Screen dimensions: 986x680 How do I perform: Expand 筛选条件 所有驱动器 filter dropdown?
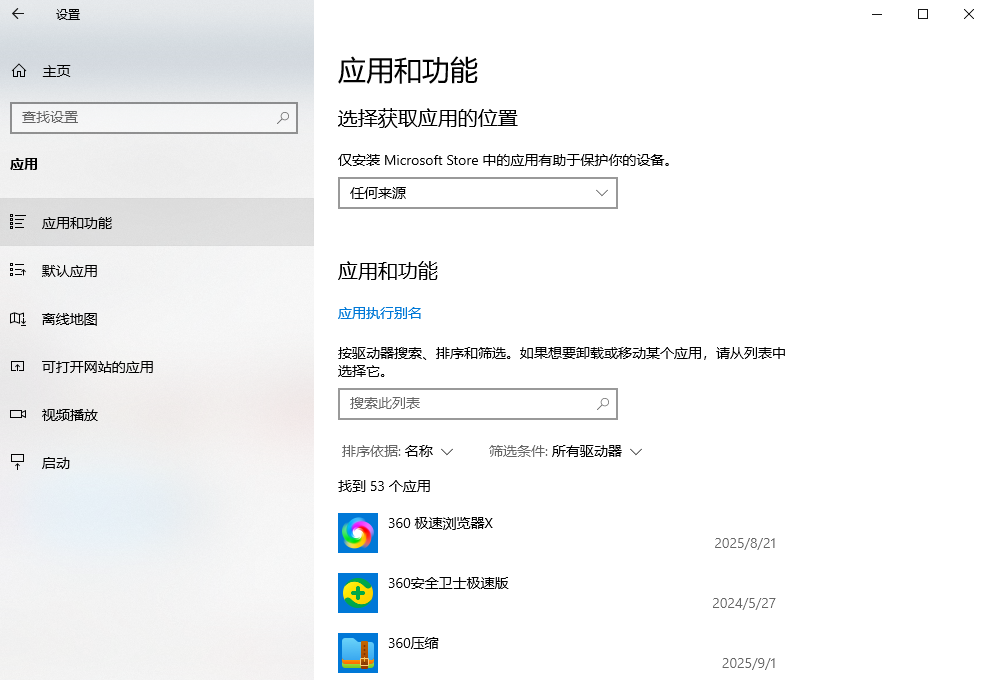565,451
